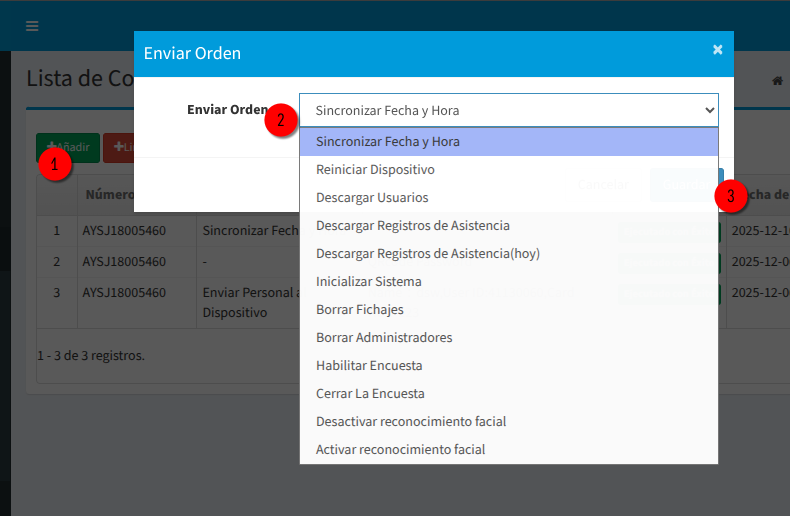Click the home breadcrumb icon
This screenshot has width=790, height=516.
tap(777, 81)
